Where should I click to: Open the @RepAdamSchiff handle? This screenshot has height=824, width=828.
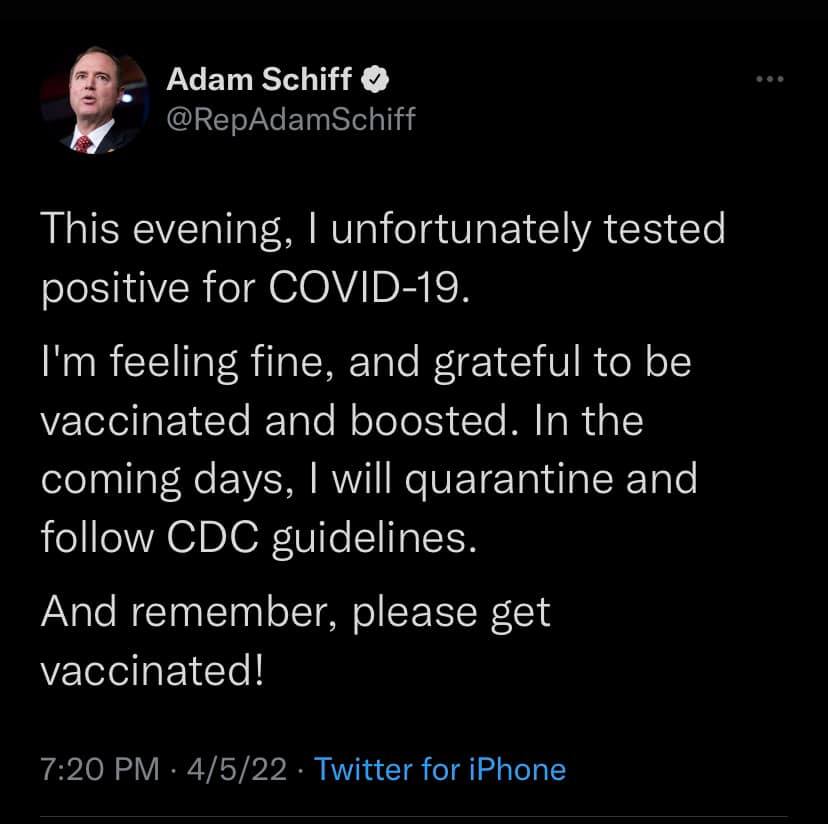[x=289, y=119]
